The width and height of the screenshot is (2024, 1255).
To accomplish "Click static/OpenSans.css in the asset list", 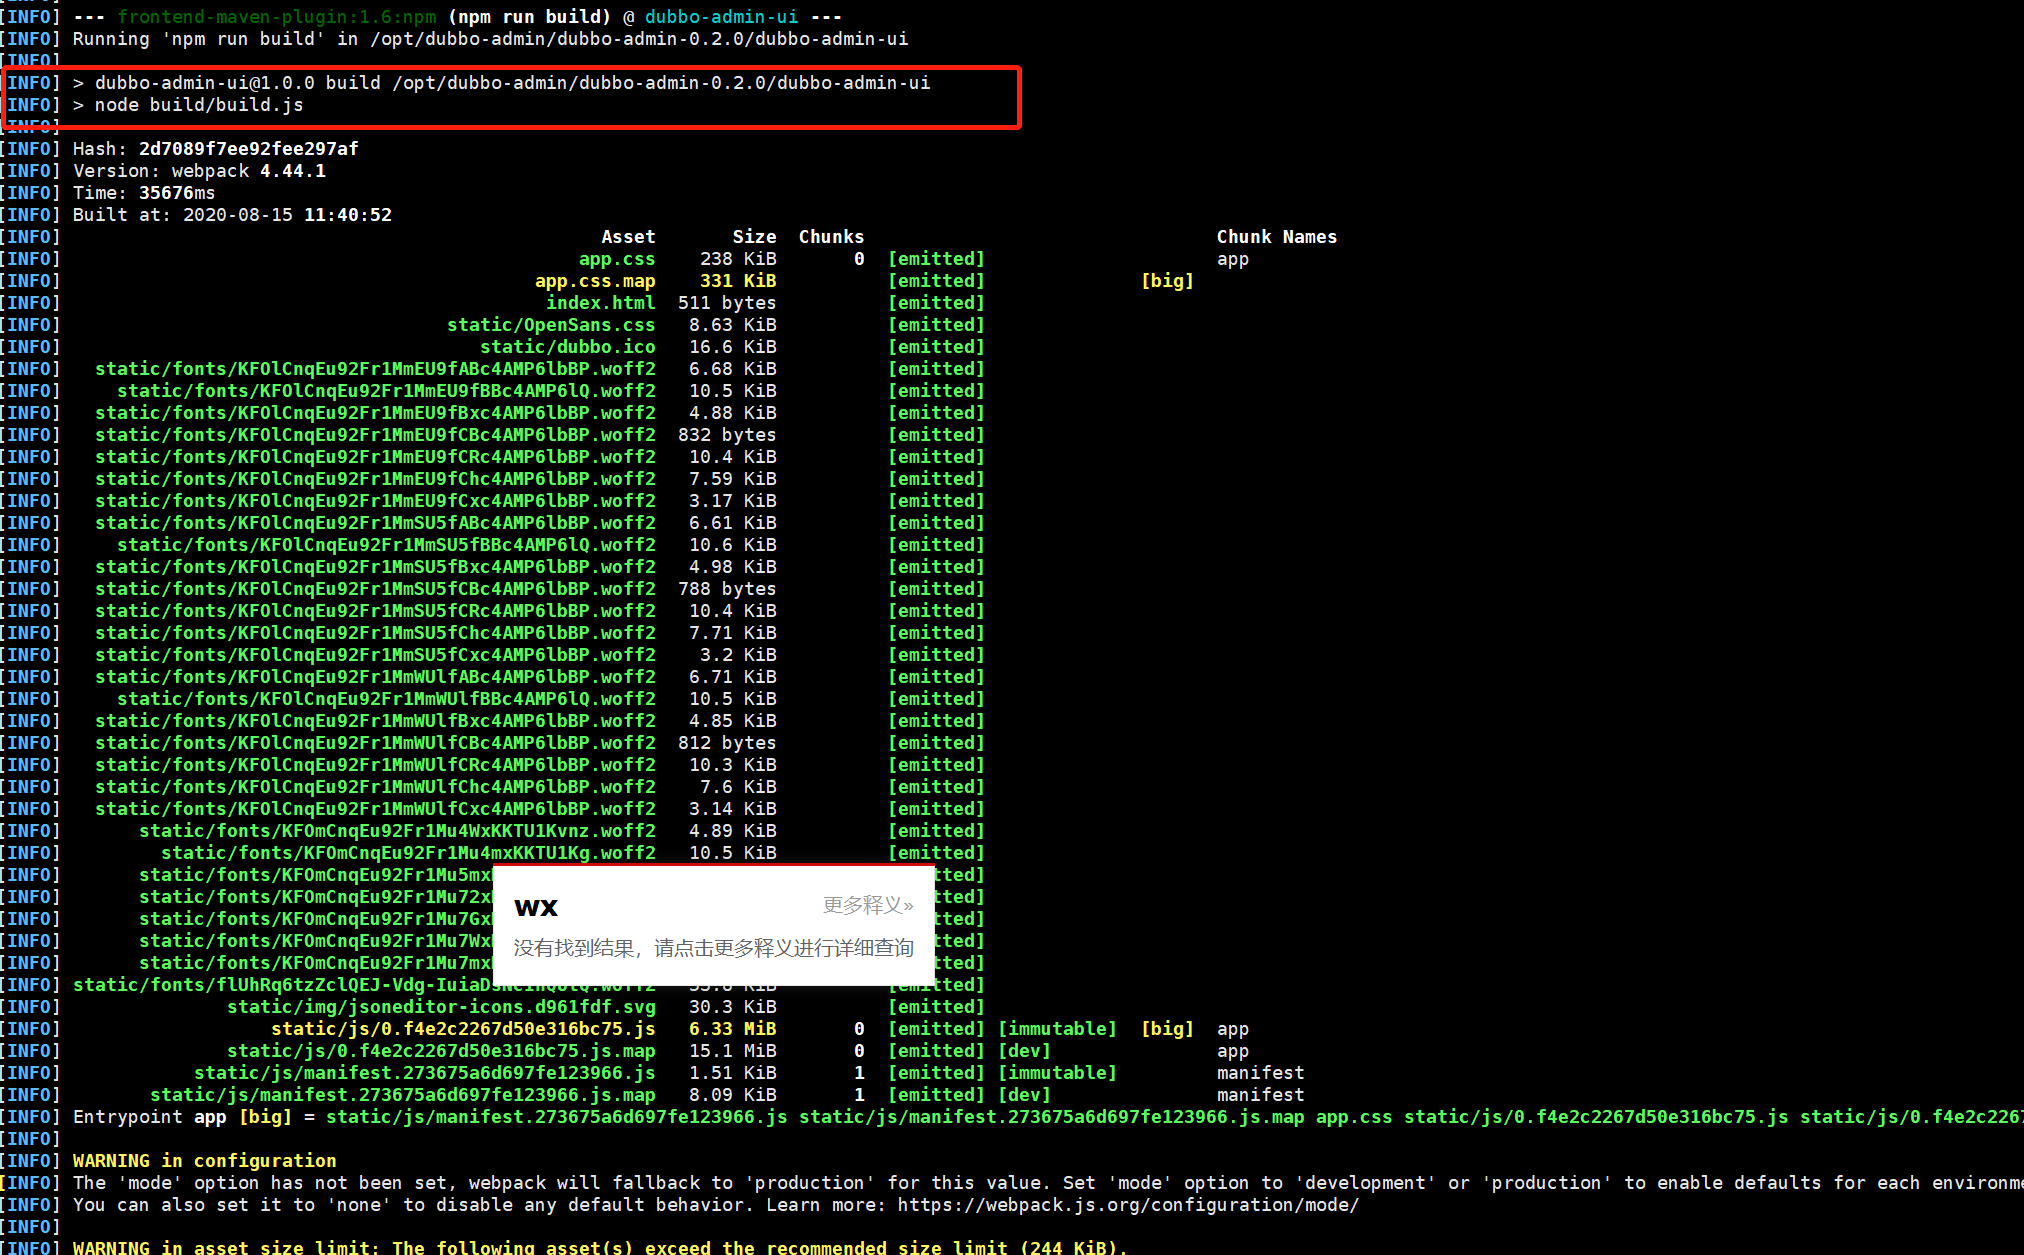I will 551,325.
